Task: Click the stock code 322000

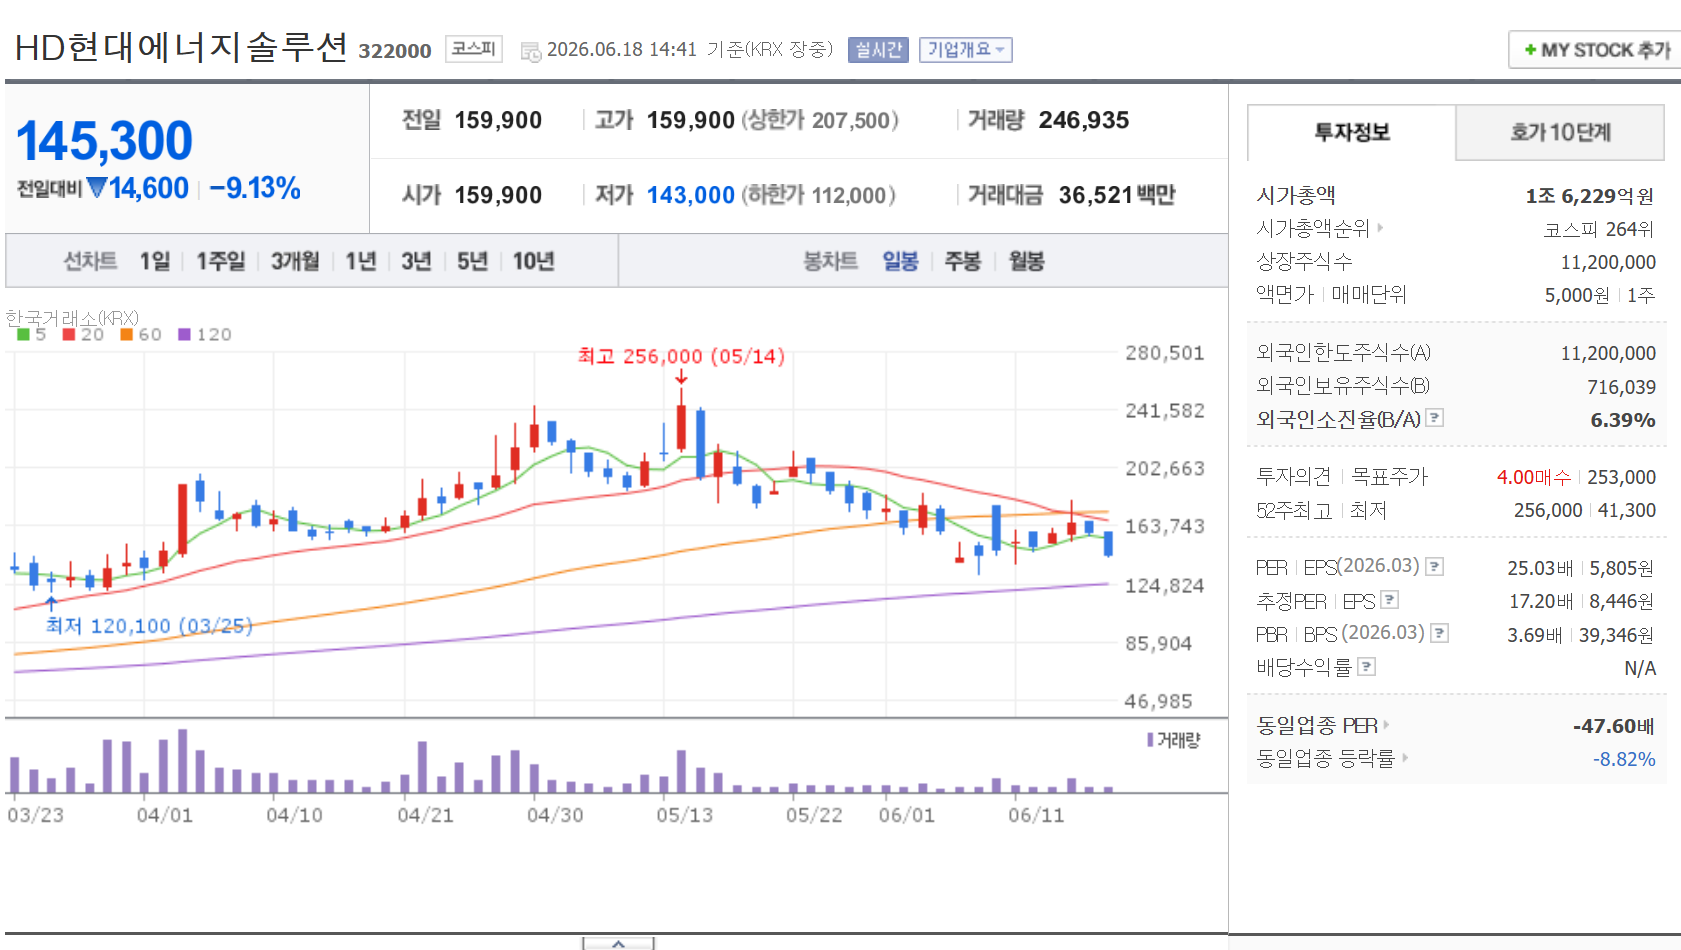Action: 395,51
